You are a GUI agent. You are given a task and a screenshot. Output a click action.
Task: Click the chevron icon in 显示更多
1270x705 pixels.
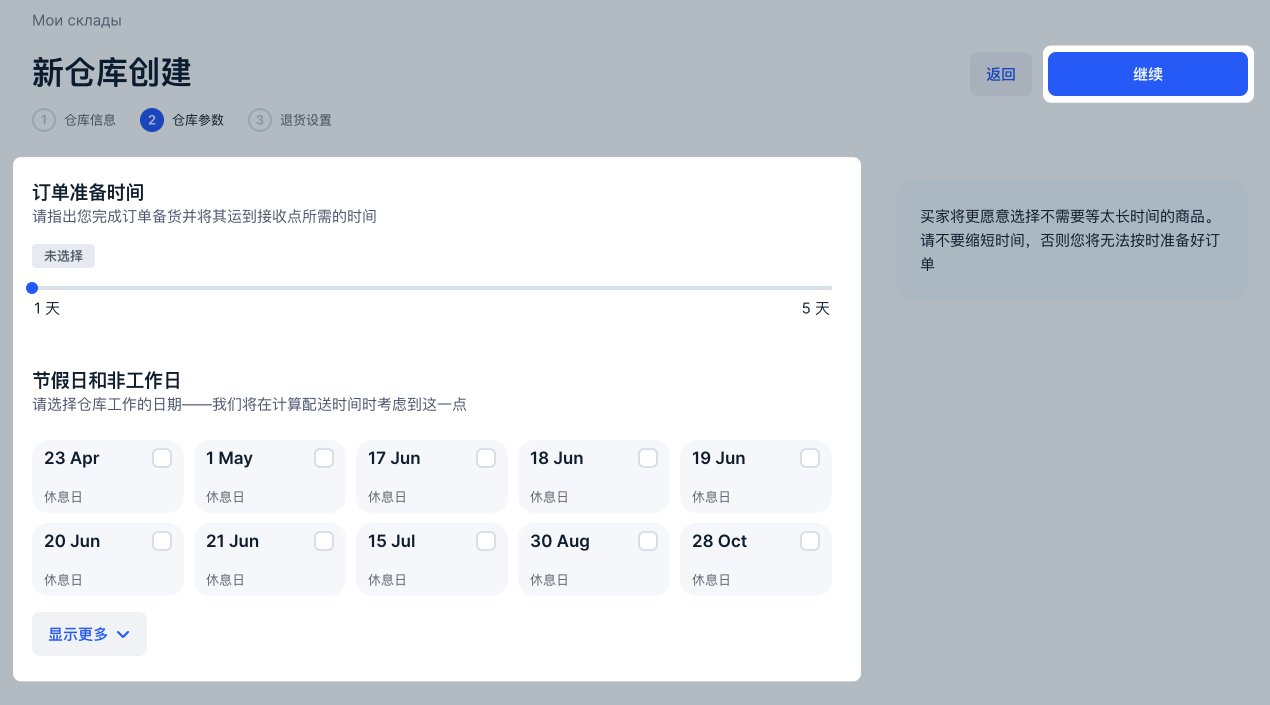point(123,634)
